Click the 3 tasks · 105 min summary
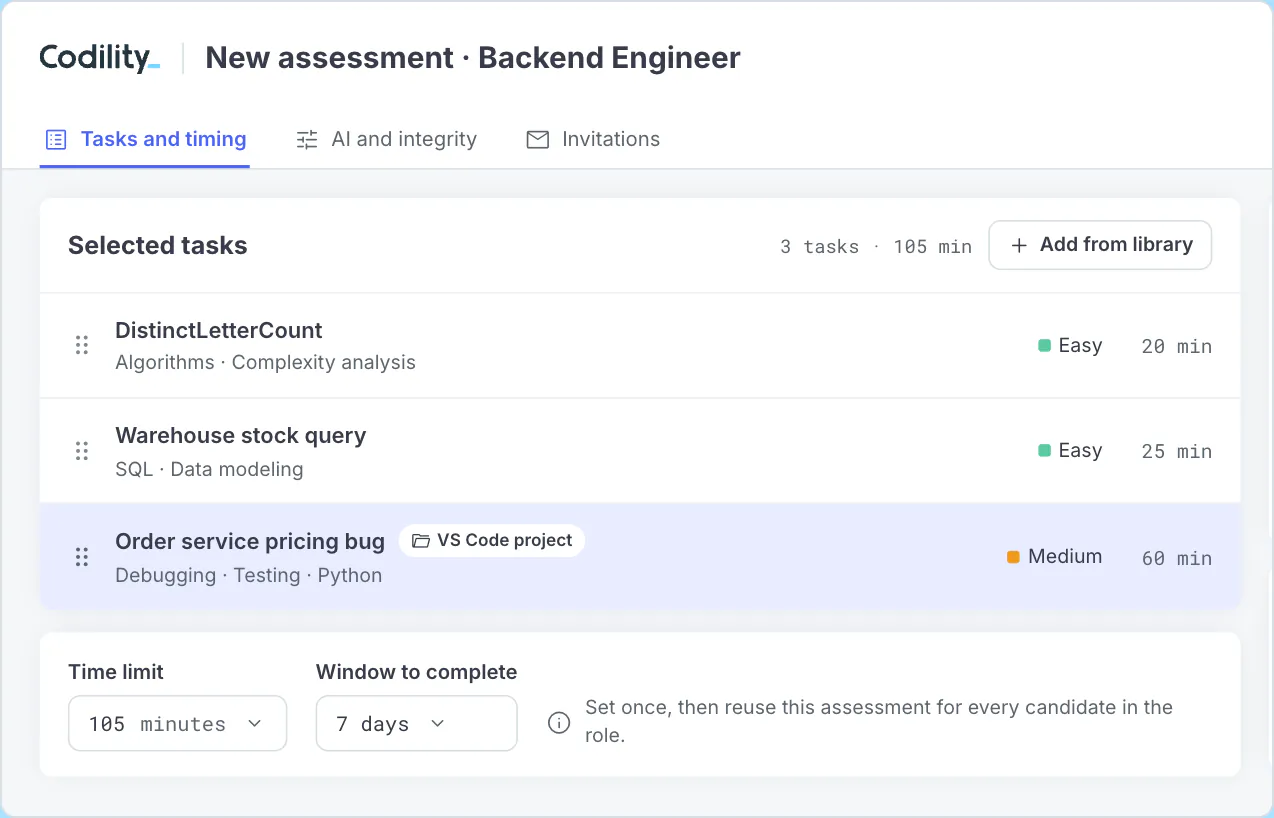 tap(876, 246)
